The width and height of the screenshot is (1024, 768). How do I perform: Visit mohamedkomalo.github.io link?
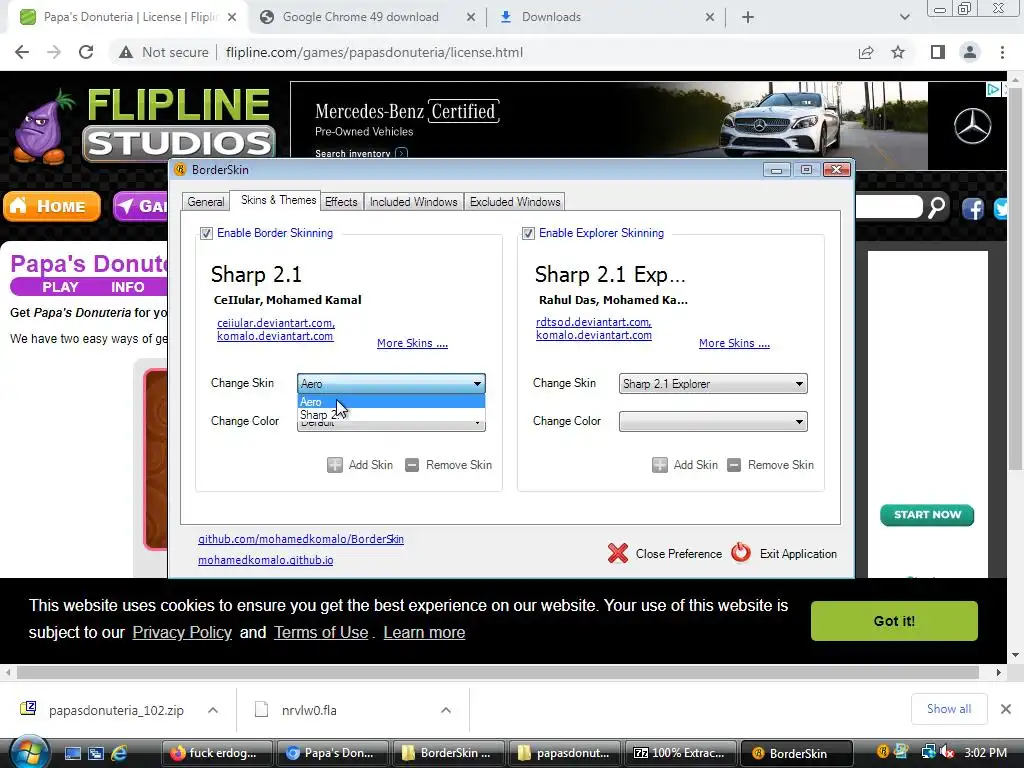point(266,560)
